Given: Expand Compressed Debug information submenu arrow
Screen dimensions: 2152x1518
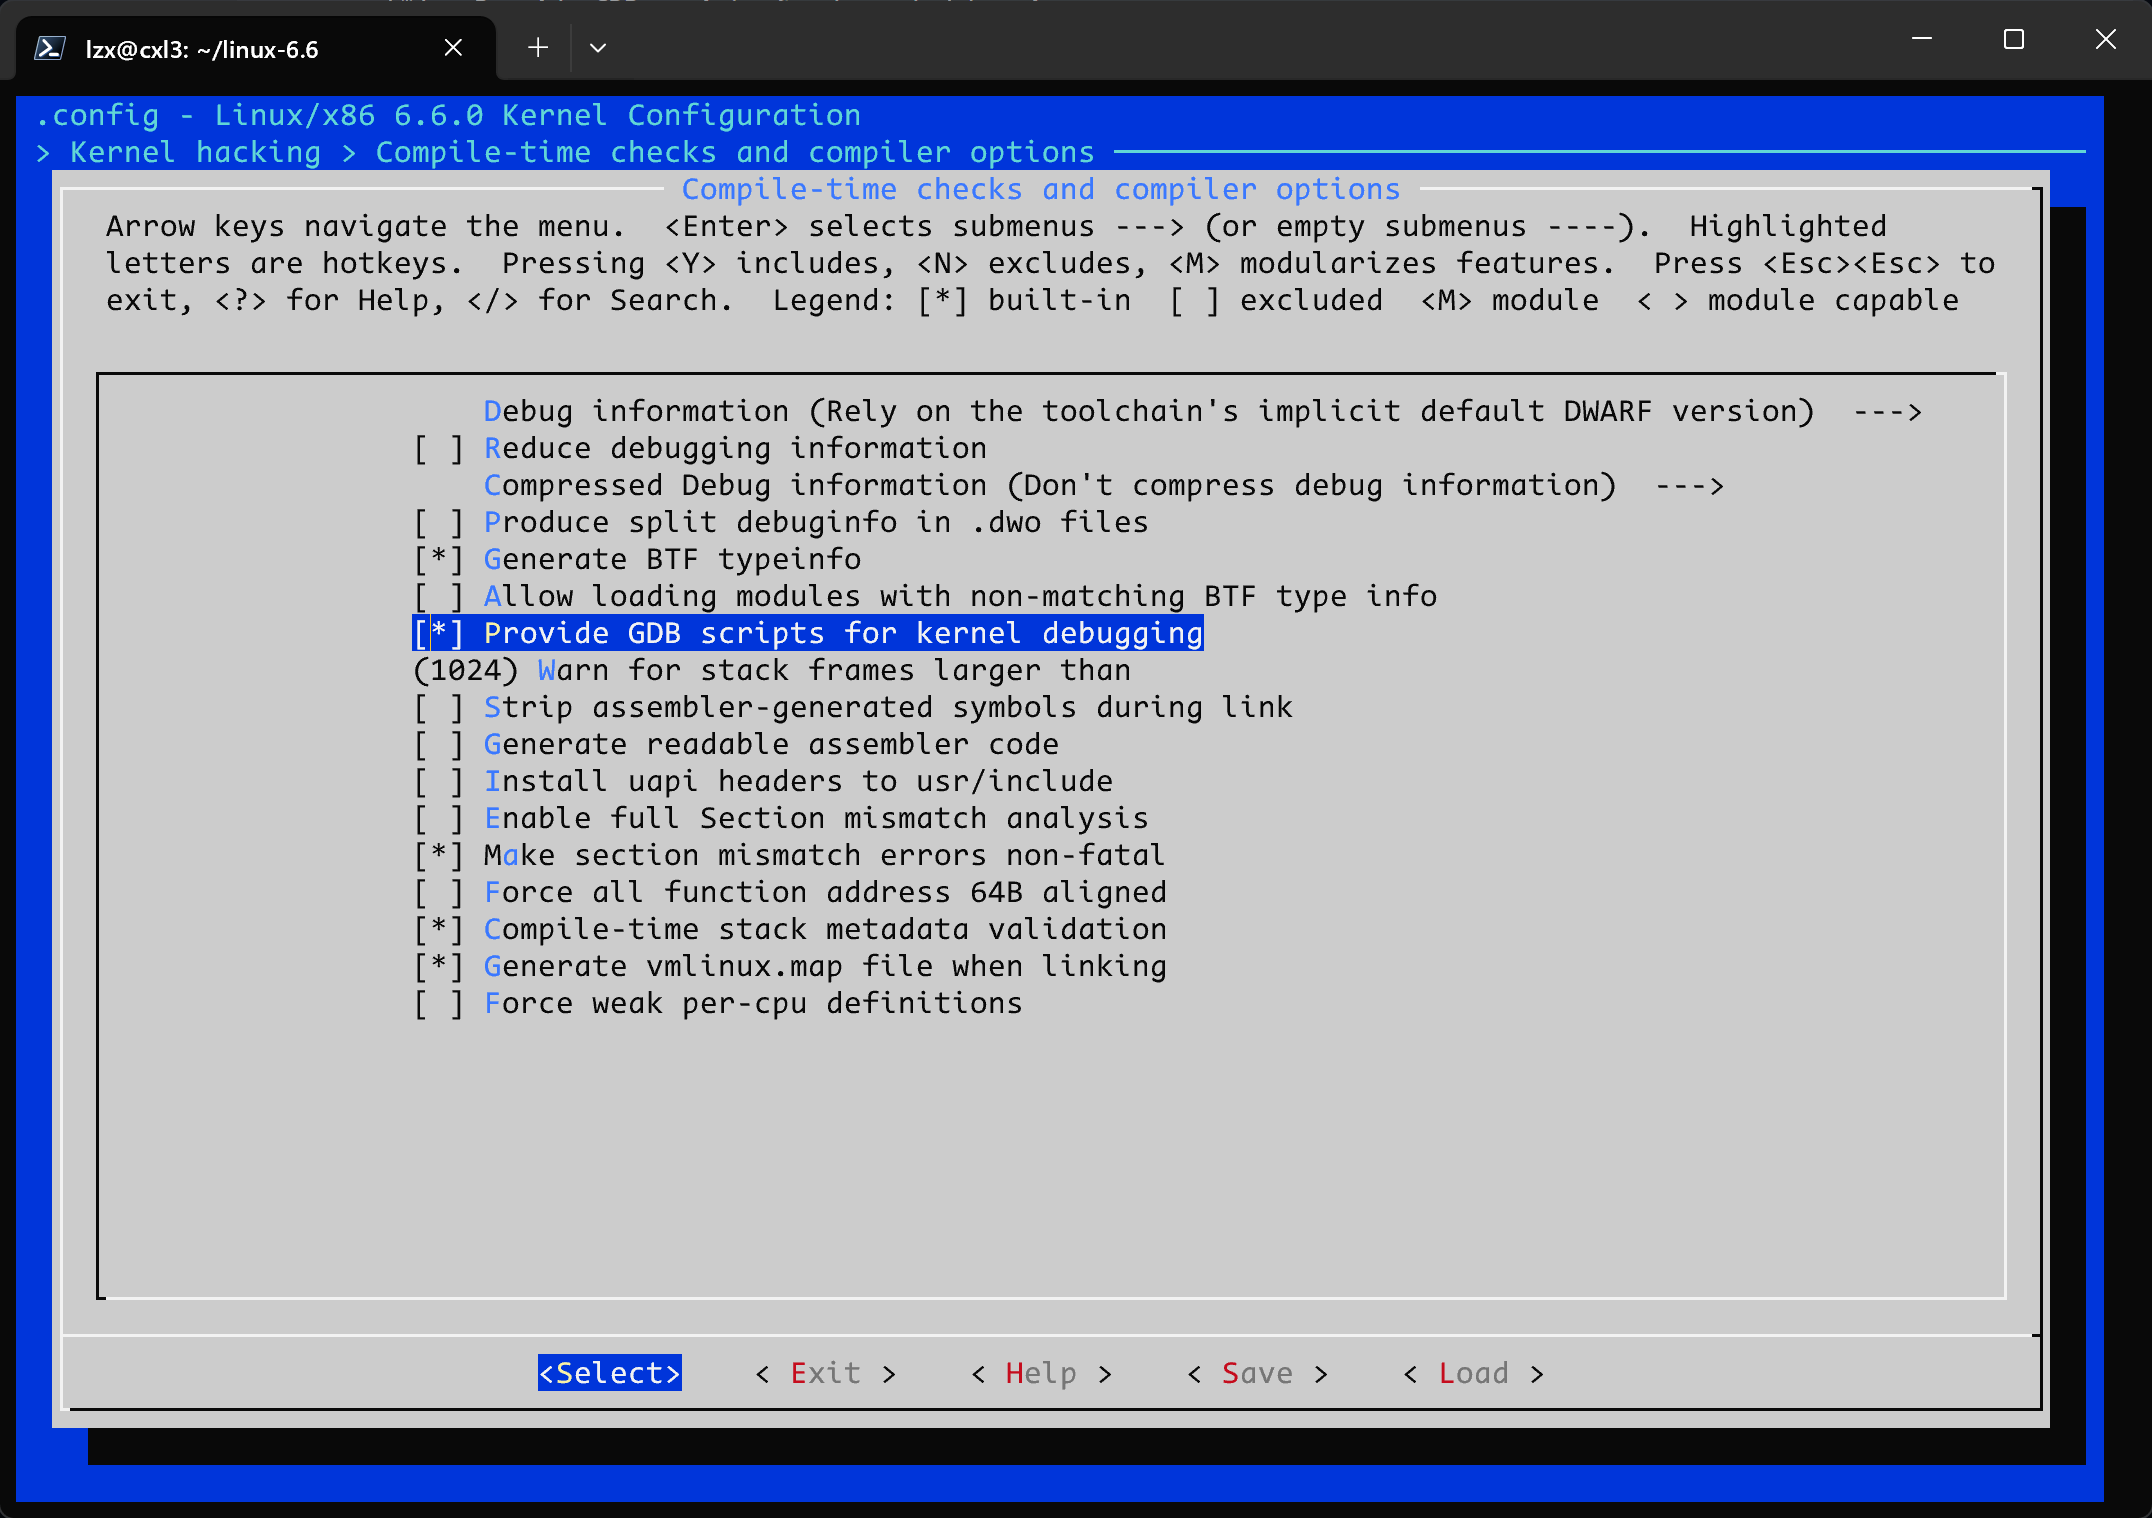Looking at the screenshot, I should 1689,485.
